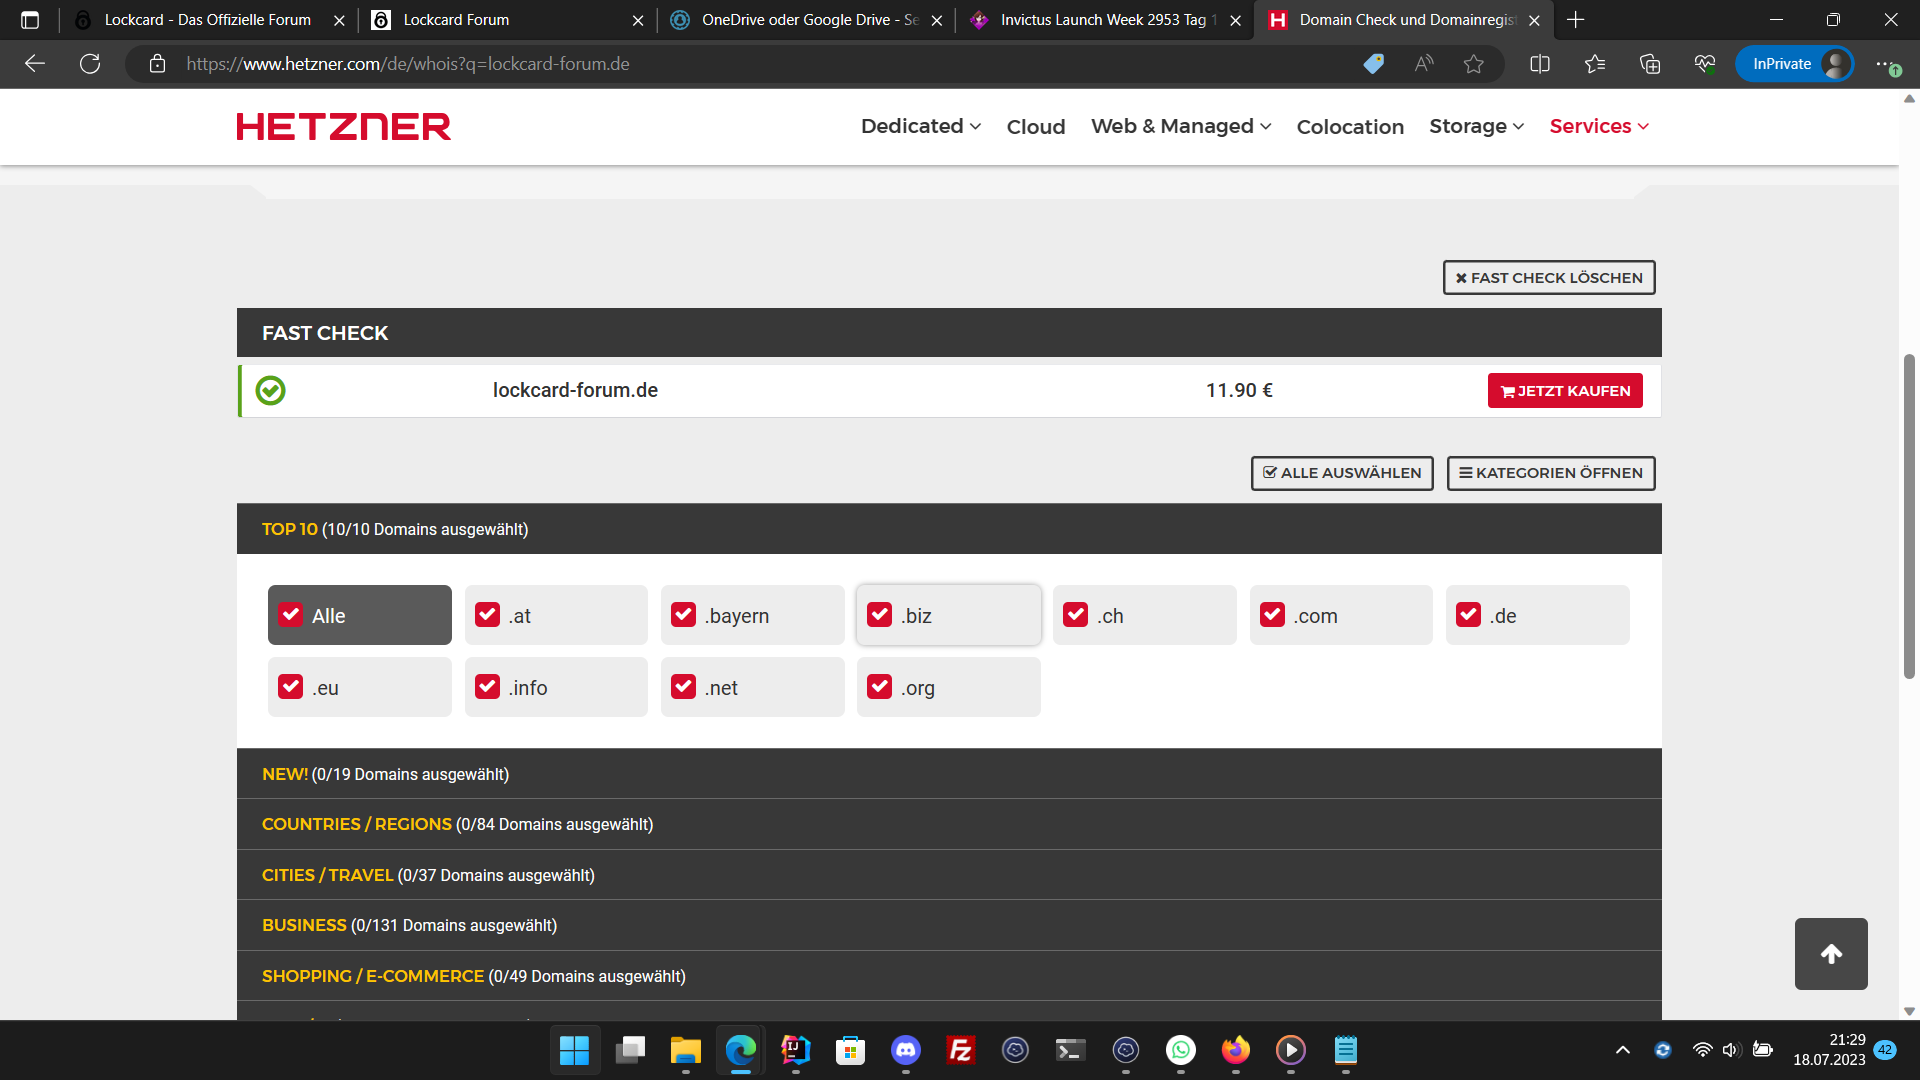Open Discord from taskbar

(x=906, y=1050)
